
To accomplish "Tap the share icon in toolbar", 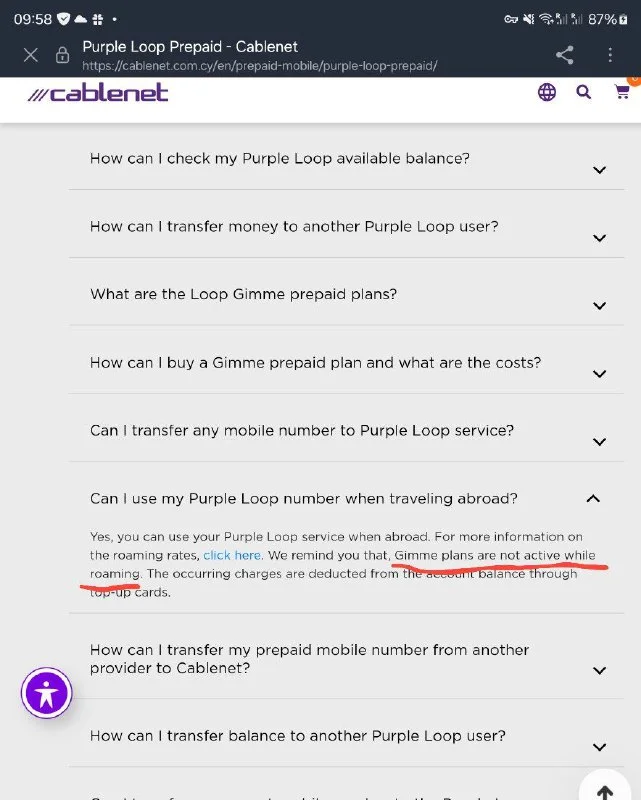I will (x=565, y=55).
